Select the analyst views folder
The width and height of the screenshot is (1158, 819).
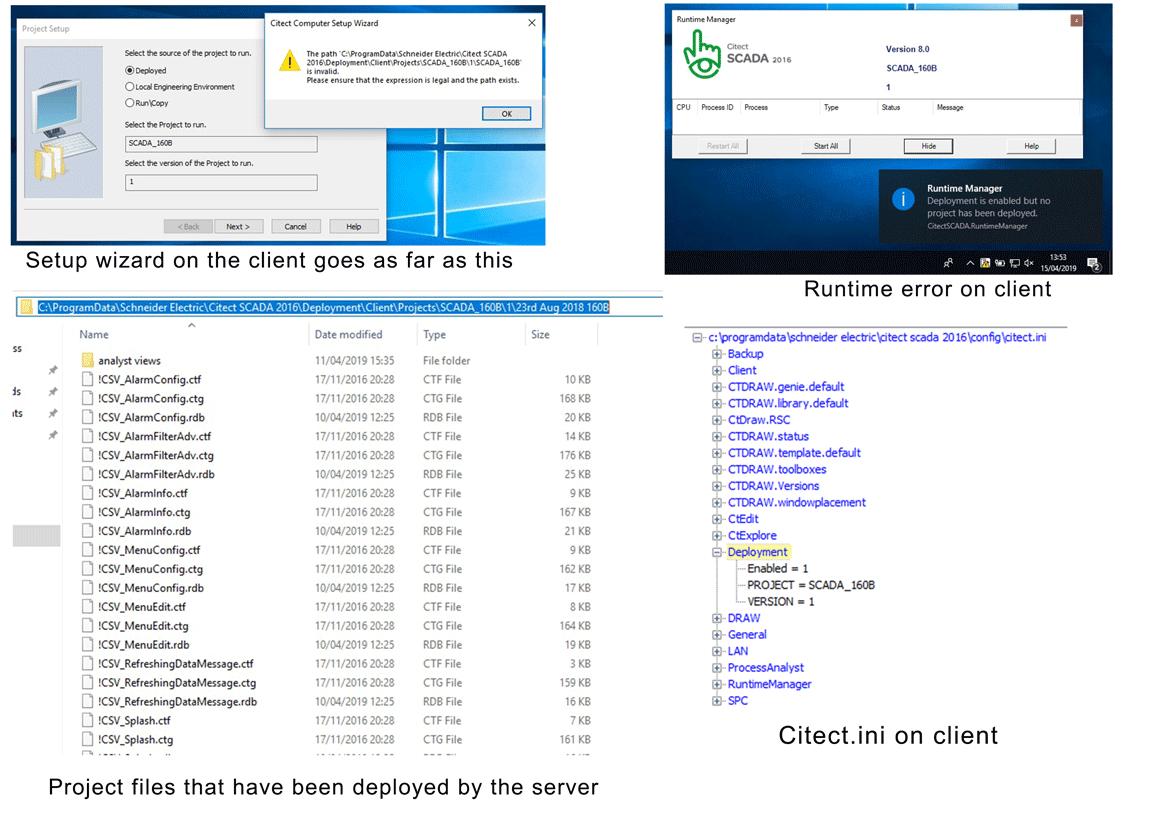tap(129, 360)
